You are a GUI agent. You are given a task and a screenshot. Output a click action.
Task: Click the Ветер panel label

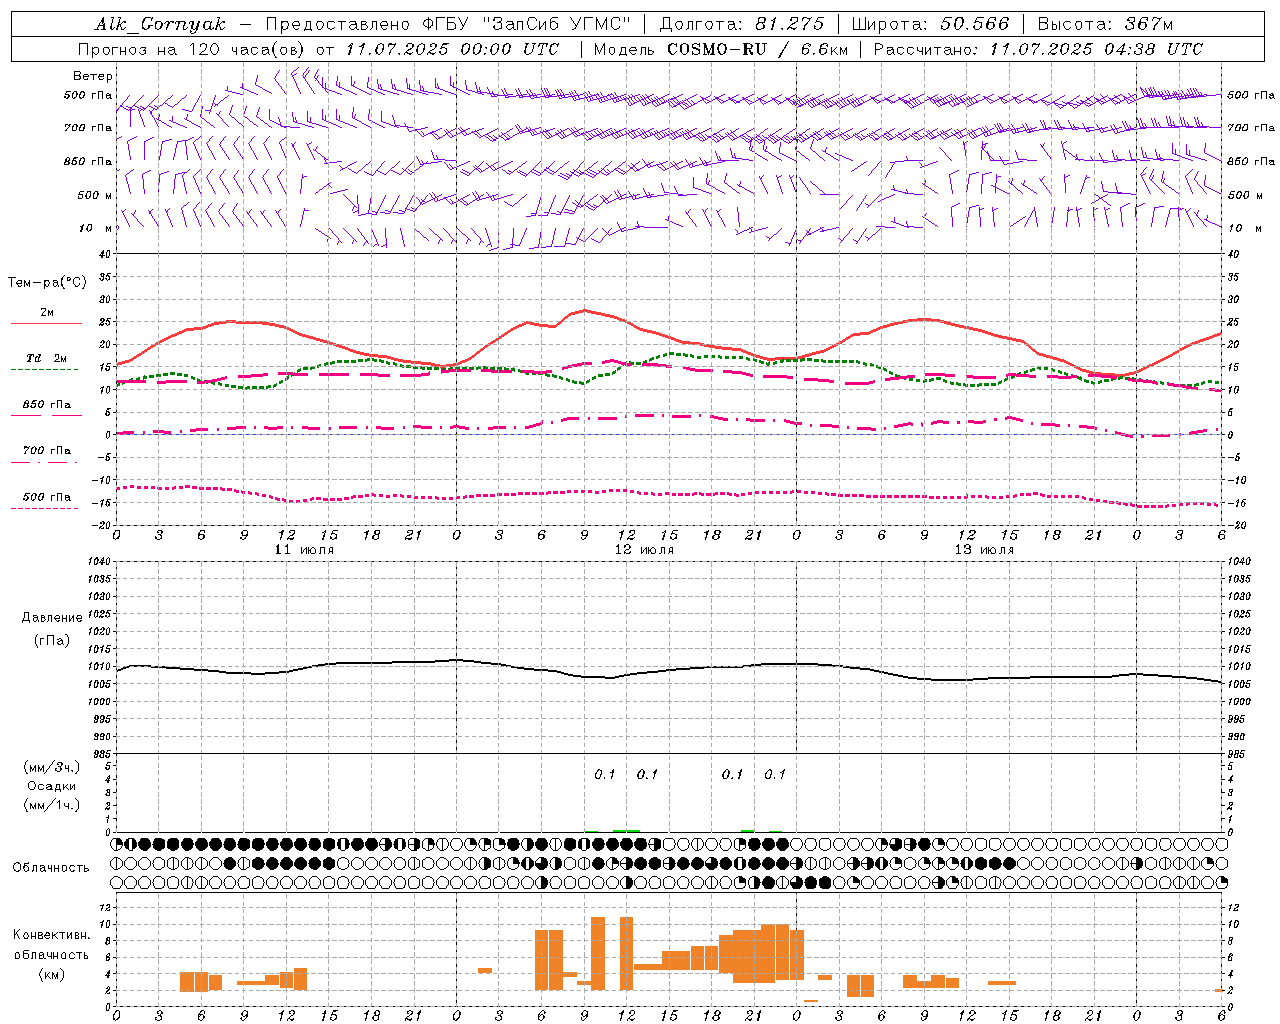pos(93,76)
